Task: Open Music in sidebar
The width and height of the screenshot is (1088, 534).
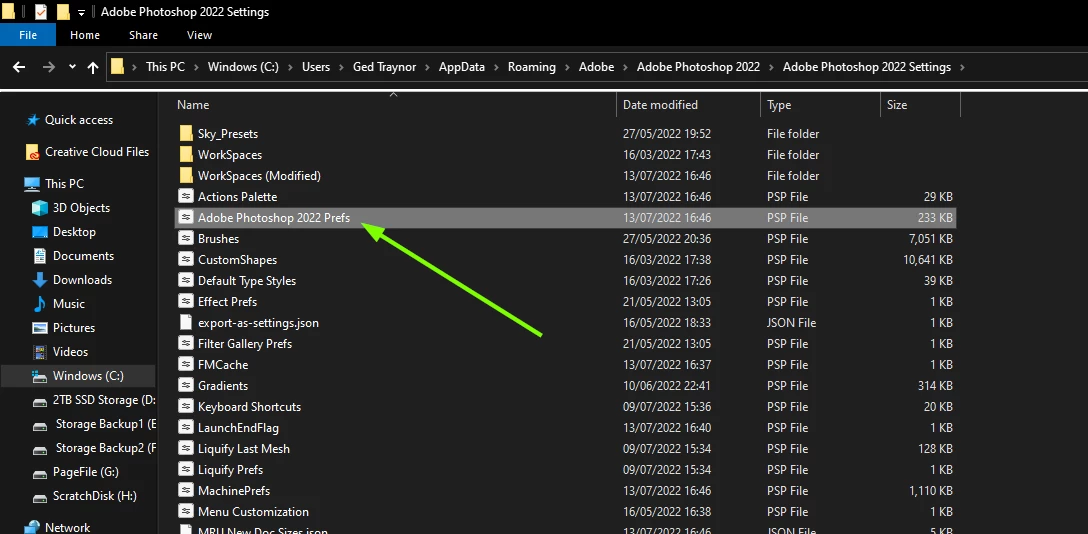Action: 69,304
